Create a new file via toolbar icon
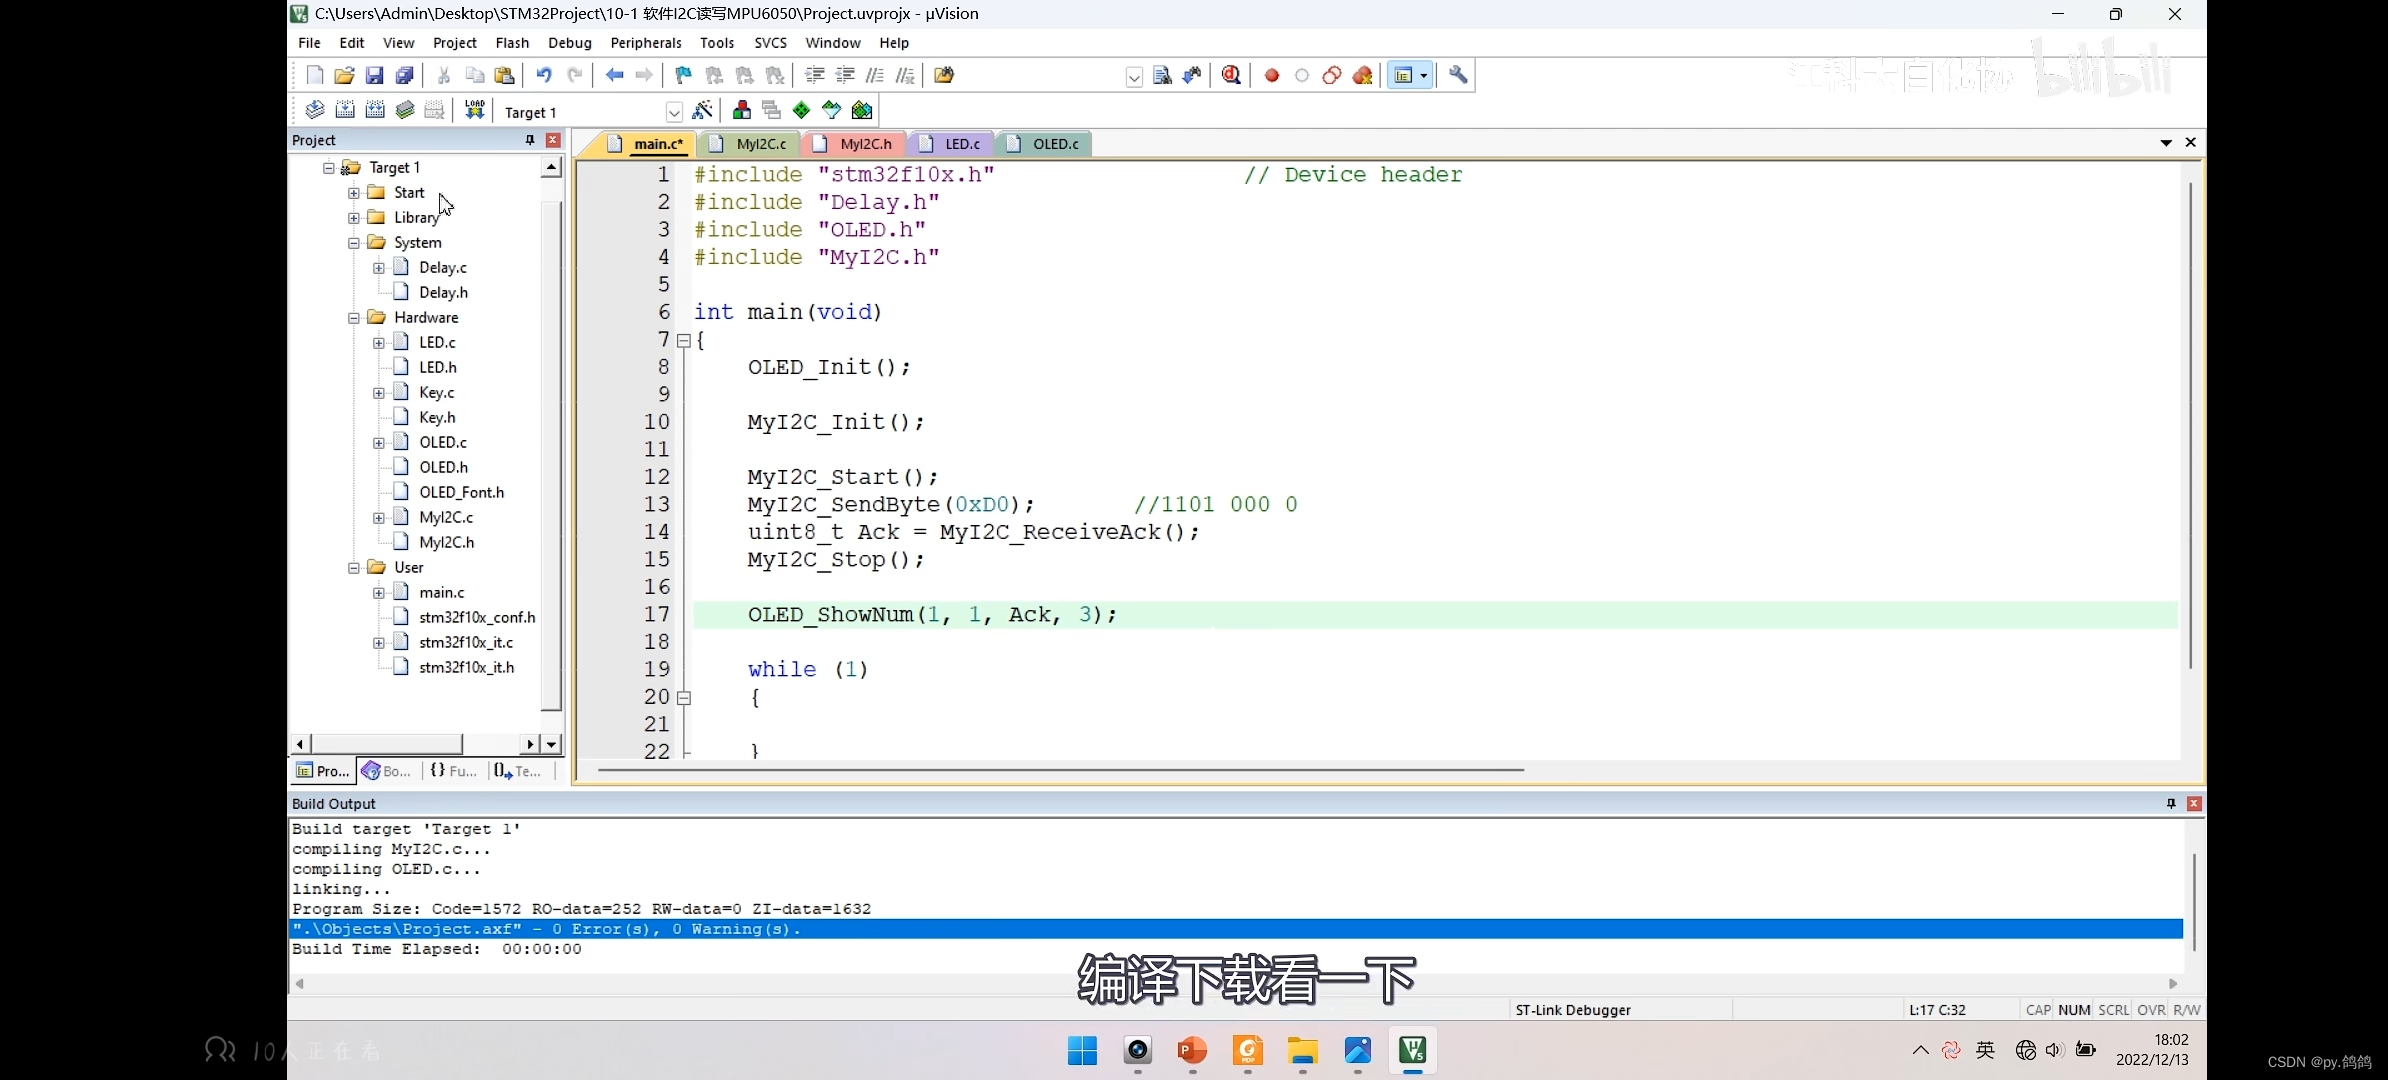Viewport: 2388px width, 1080px height. pos(314,75)
